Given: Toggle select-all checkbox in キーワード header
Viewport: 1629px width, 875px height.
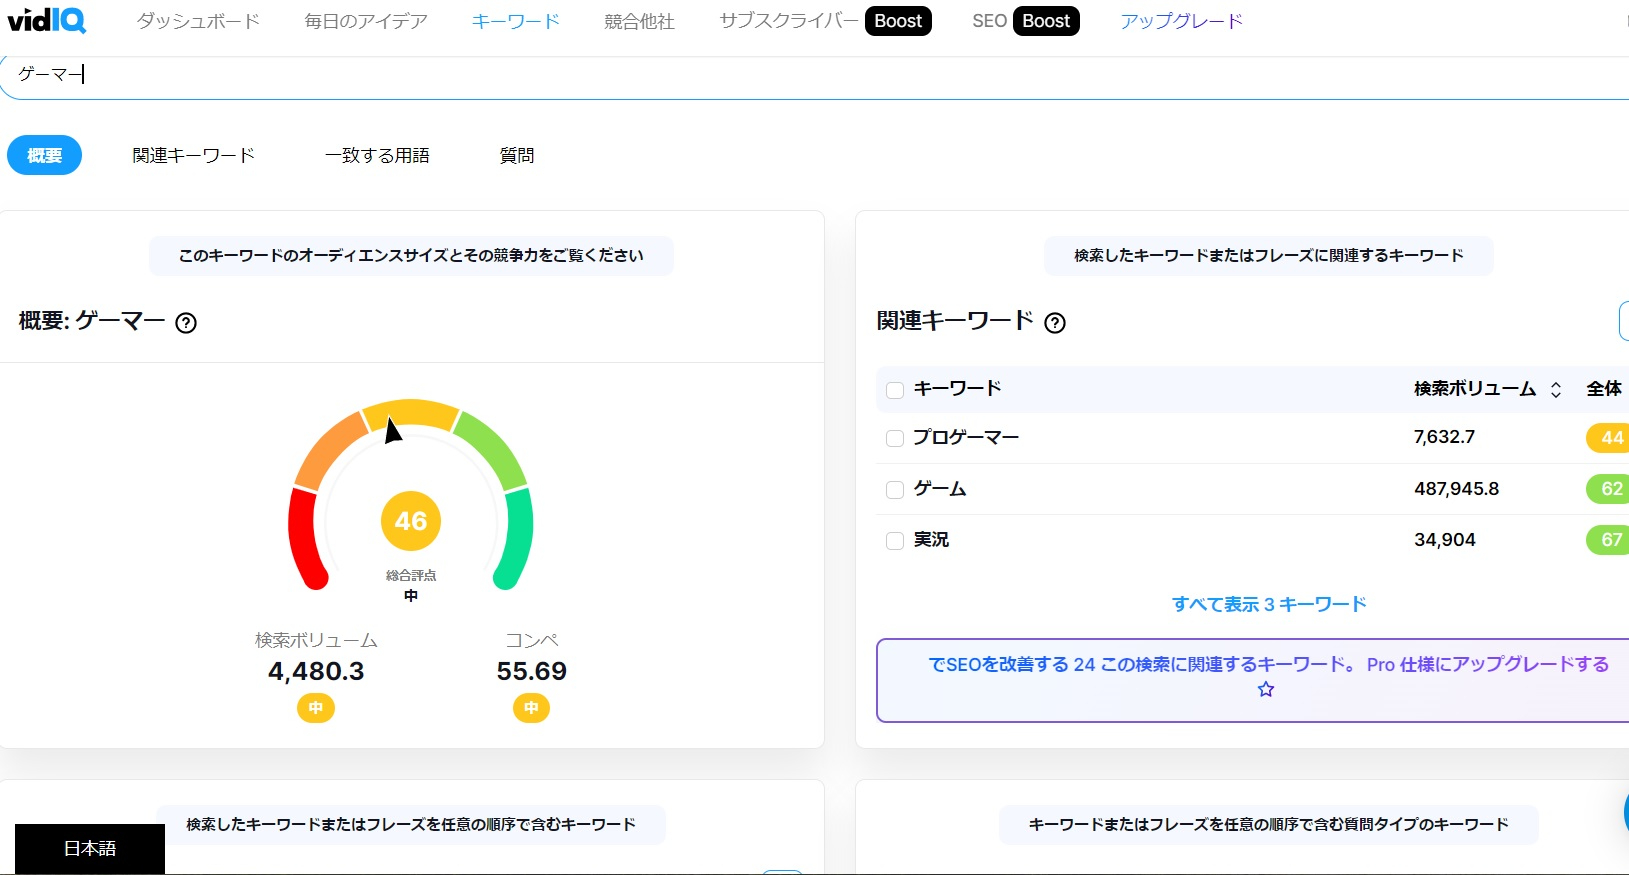Looking at the screenshot, I should click(x=895, y=390).
